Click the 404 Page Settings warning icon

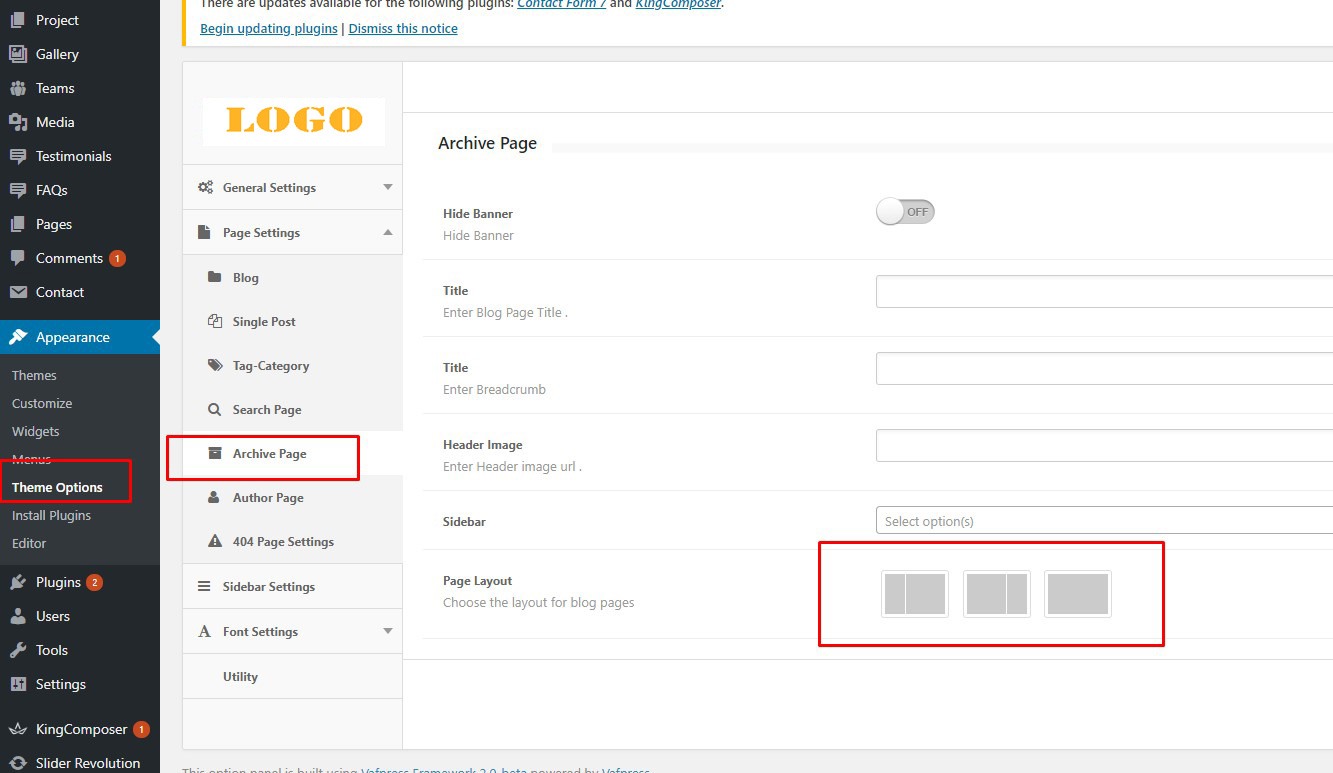(215, 542)
